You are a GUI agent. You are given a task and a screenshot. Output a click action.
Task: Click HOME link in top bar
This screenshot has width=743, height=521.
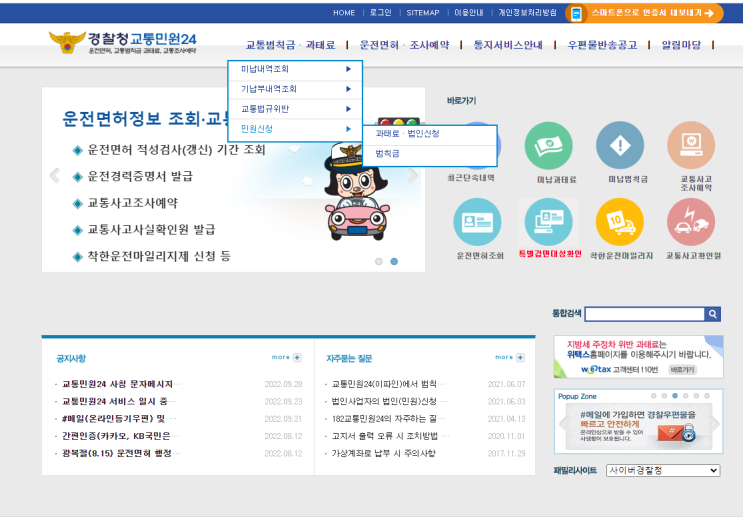click(344, 13)
